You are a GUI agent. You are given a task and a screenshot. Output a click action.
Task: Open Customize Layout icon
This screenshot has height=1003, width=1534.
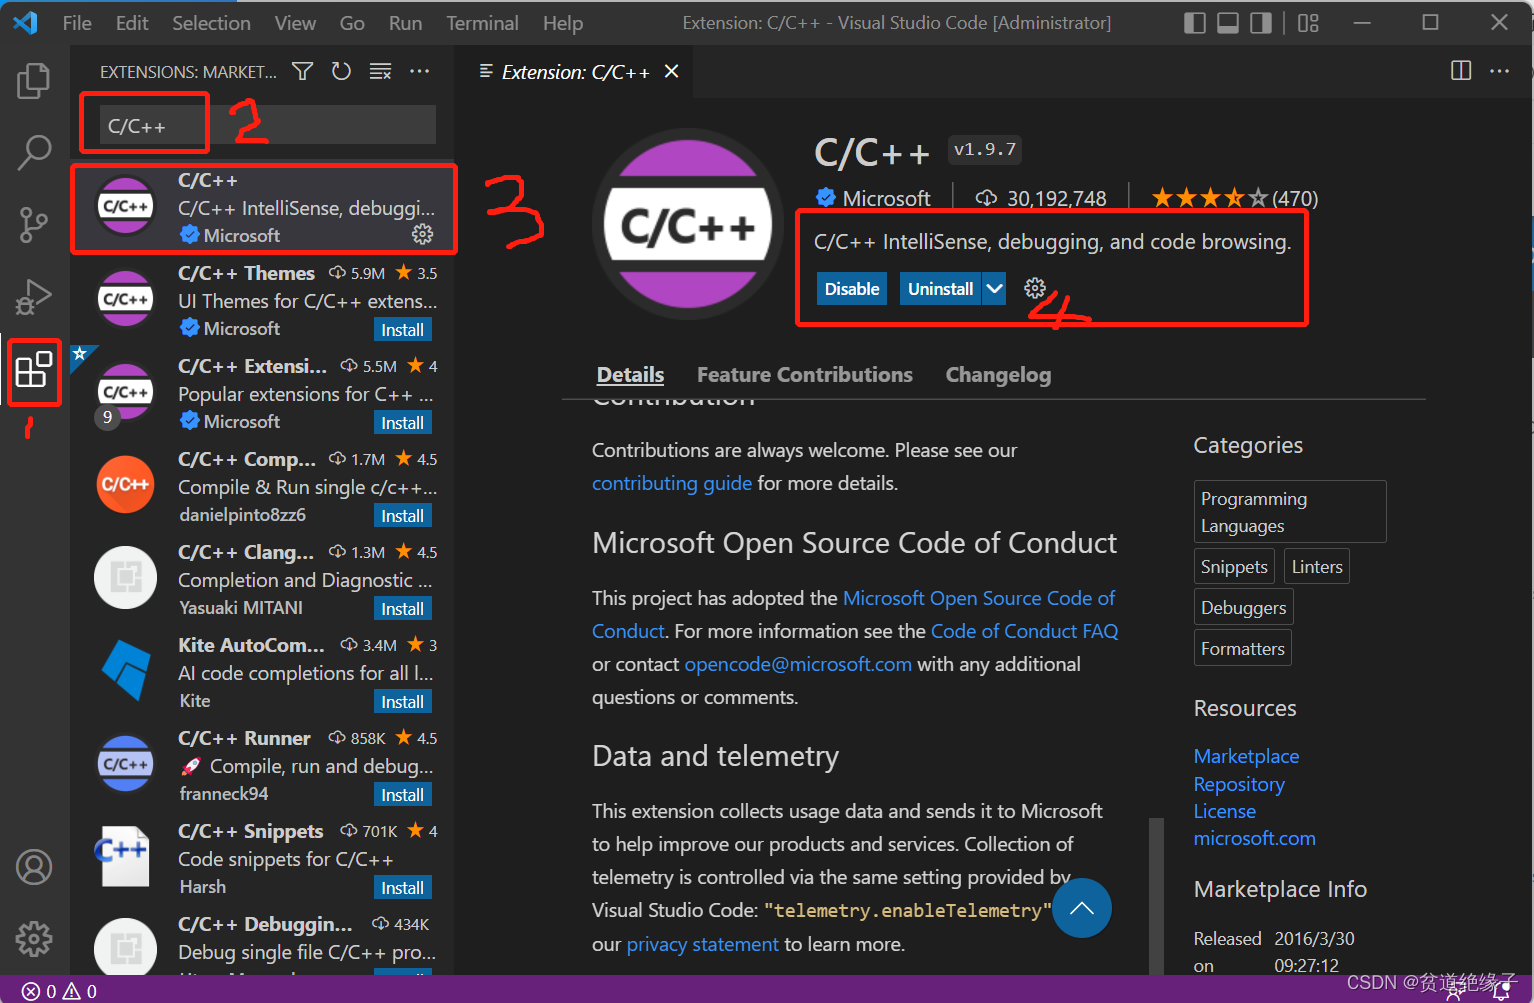[1308, 23]
